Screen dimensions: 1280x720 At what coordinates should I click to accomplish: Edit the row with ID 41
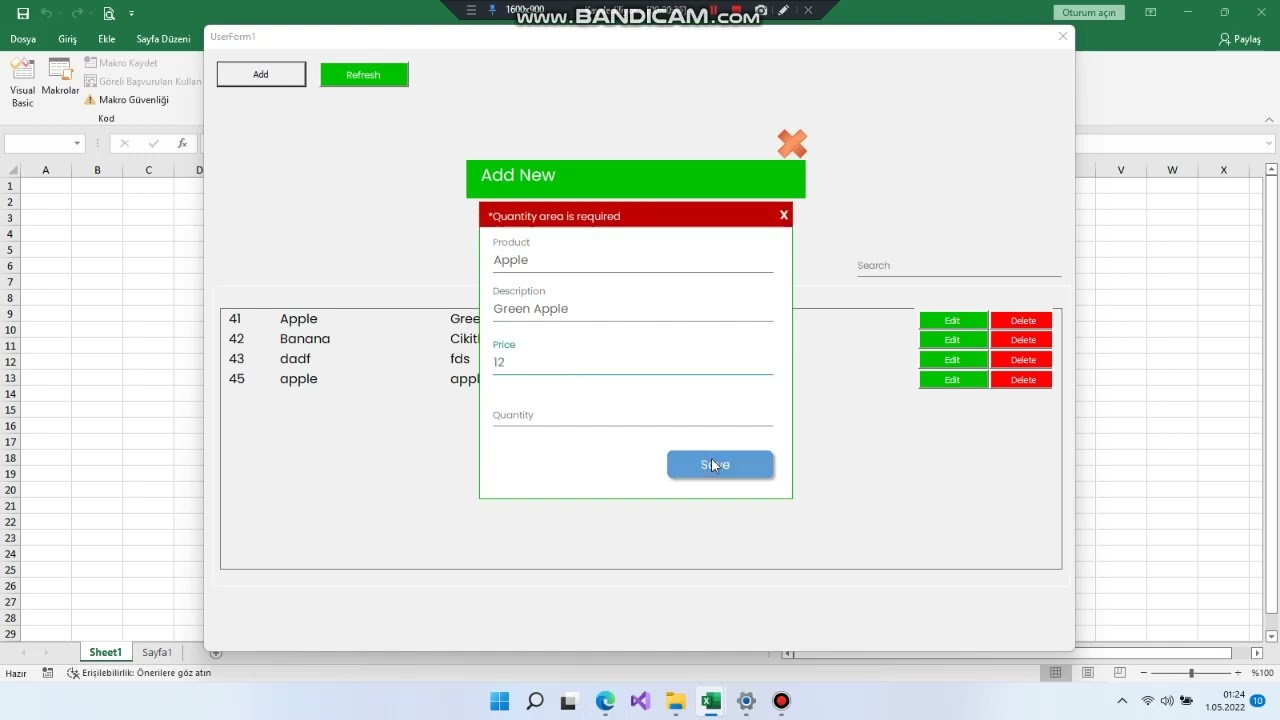click(x=953, y=321)
